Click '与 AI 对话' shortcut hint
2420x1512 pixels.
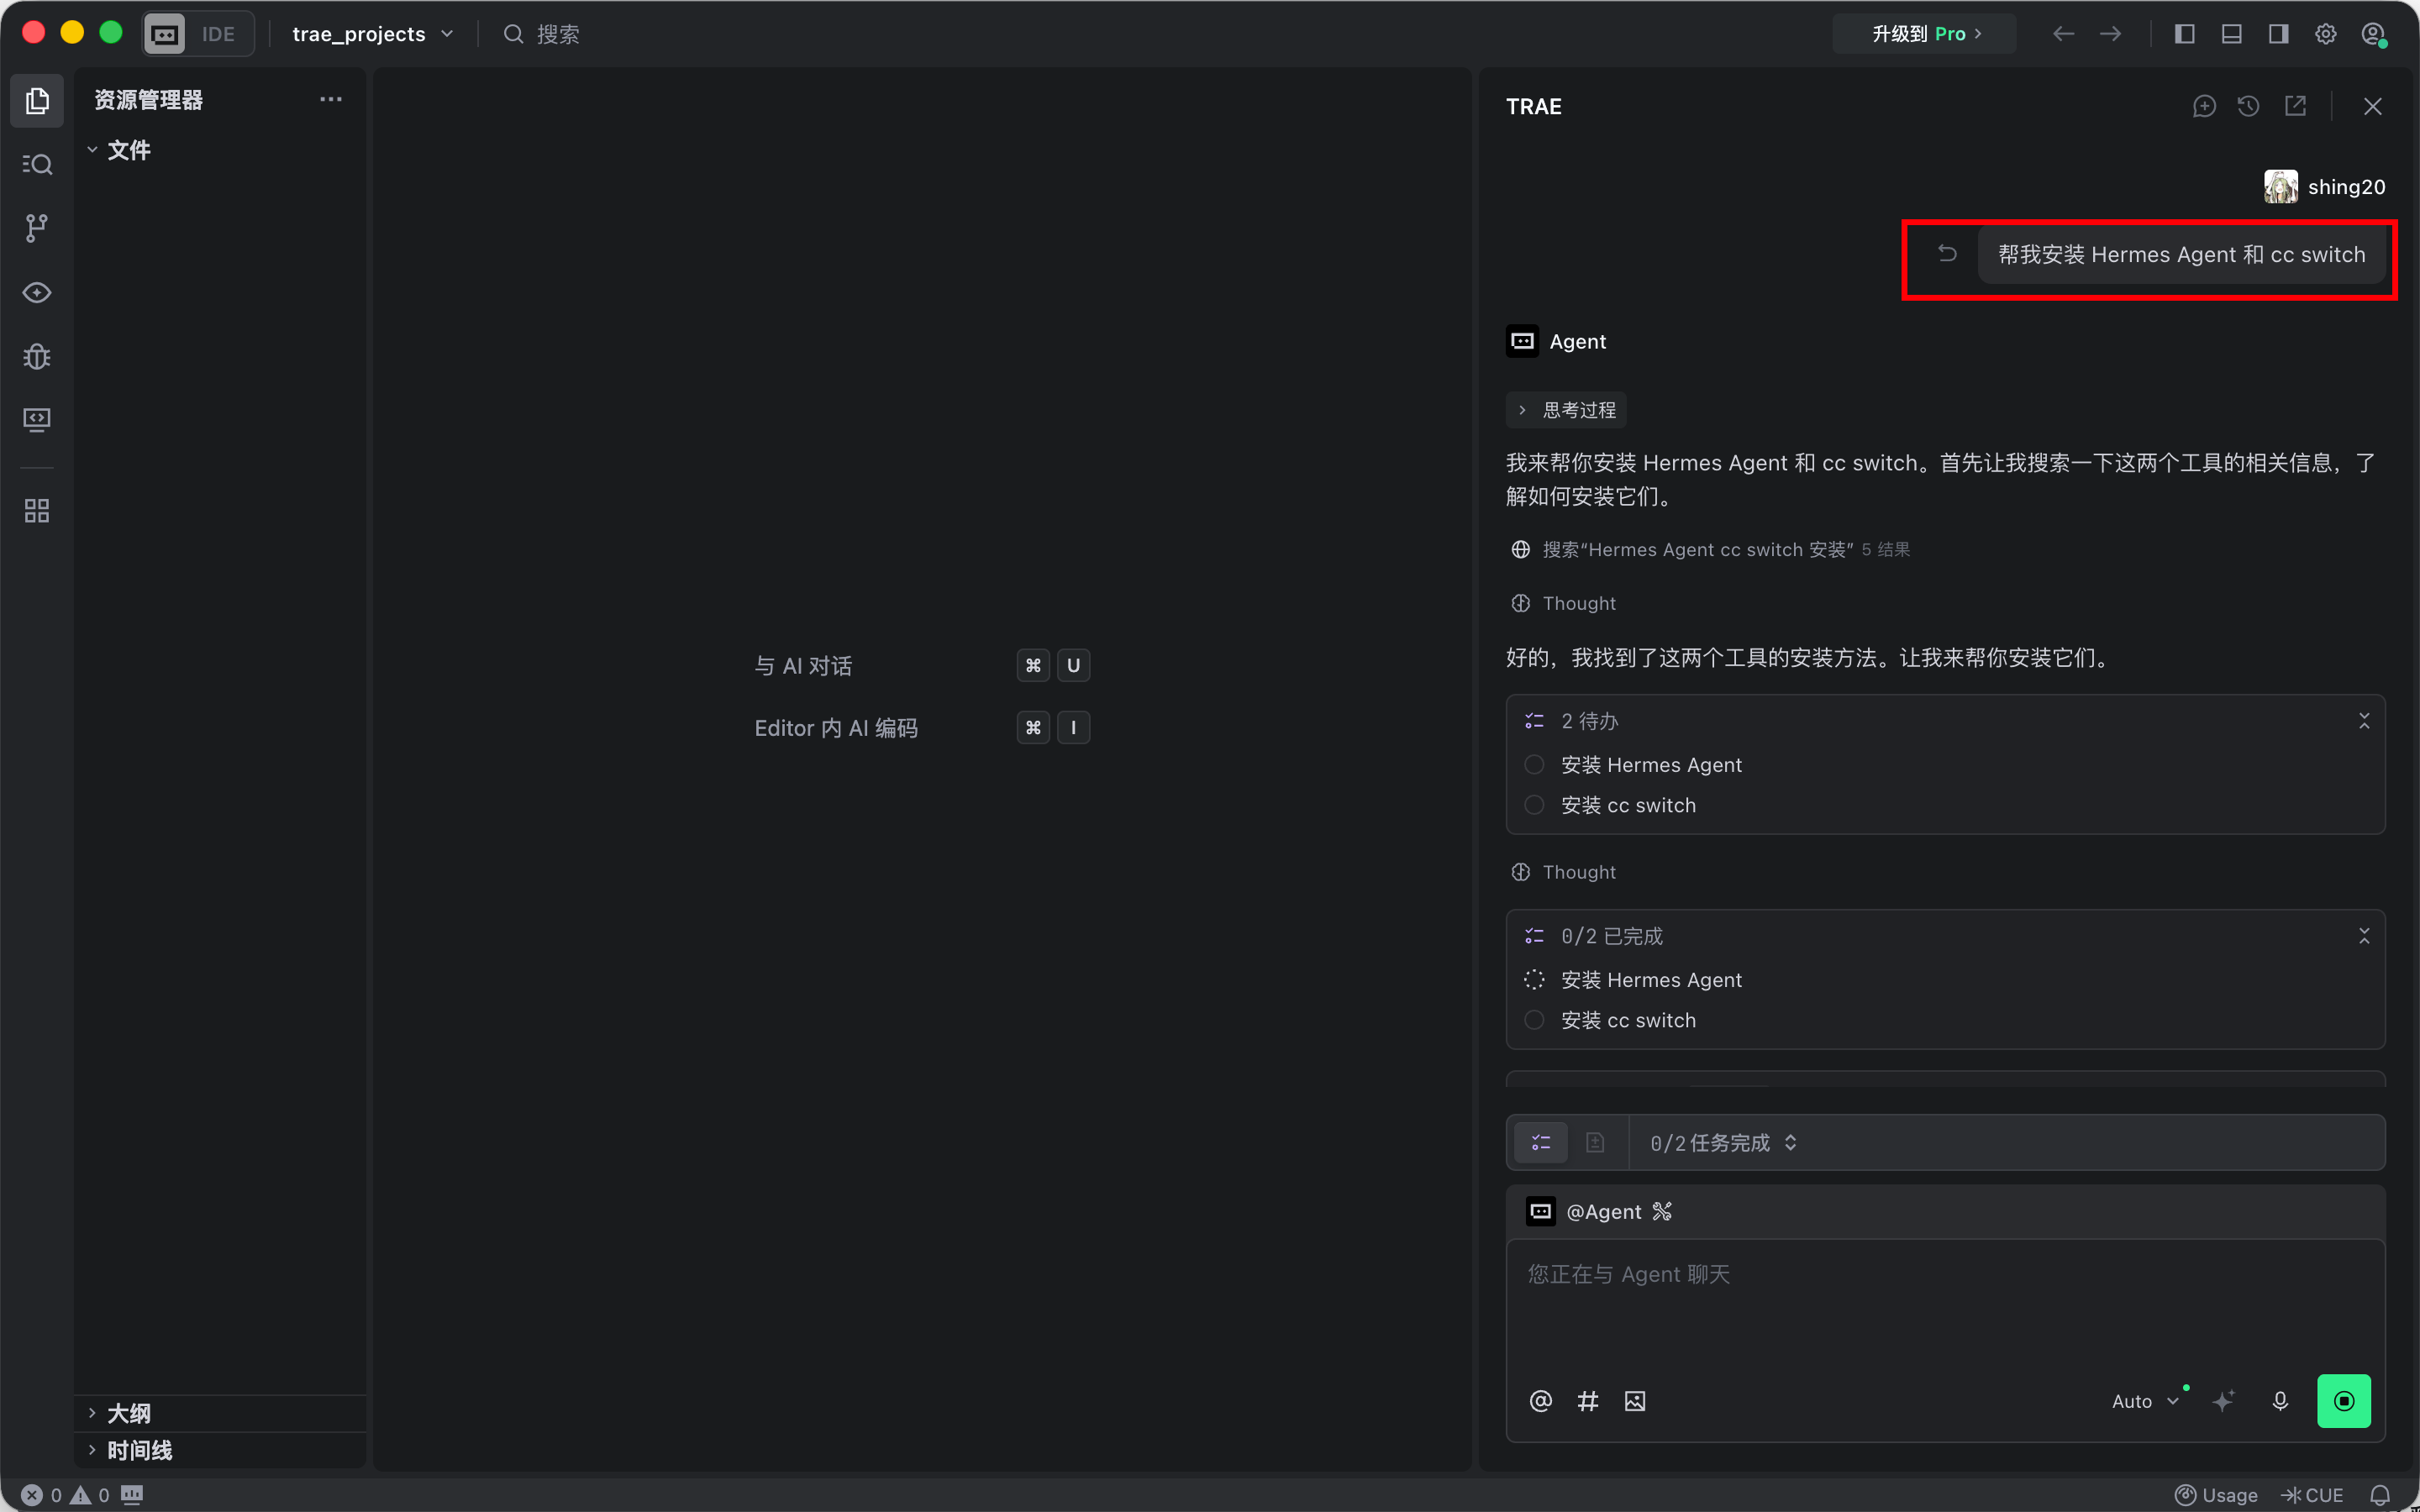803,665
